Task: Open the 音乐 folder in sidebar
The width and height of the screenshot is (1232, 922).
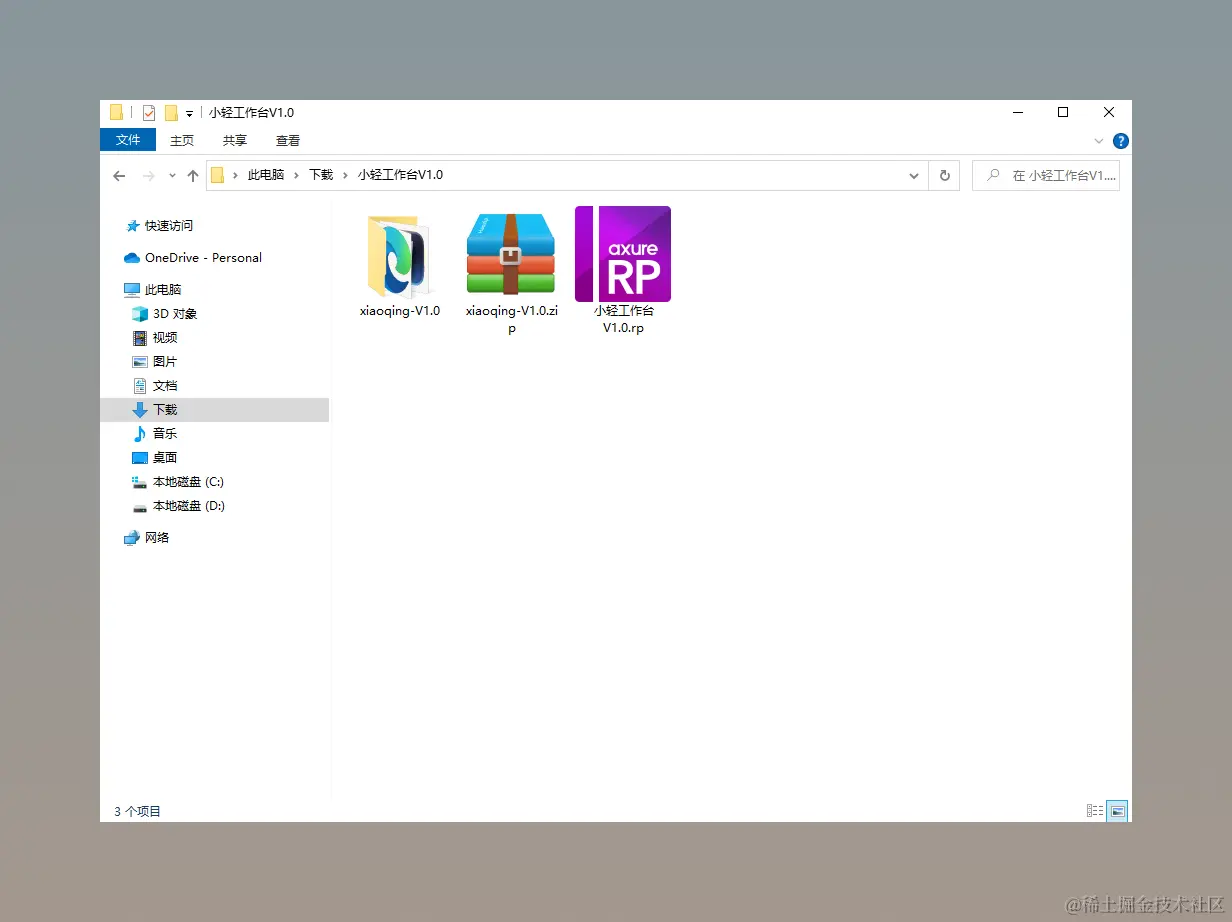Action: [x=155, y=434]
